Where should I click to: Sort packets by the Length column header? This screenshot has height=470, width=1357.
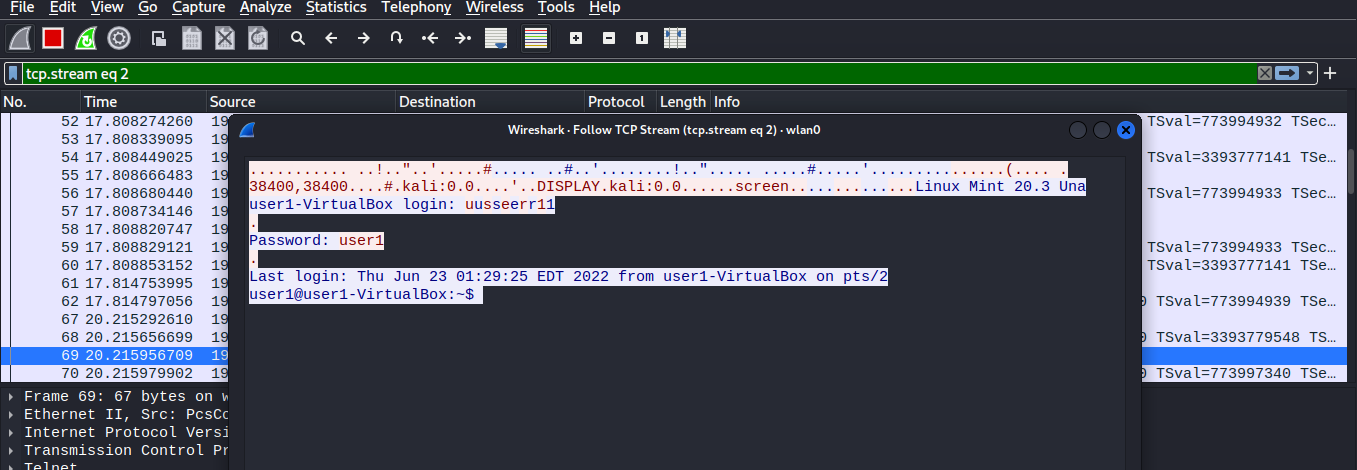click(683, 102)
